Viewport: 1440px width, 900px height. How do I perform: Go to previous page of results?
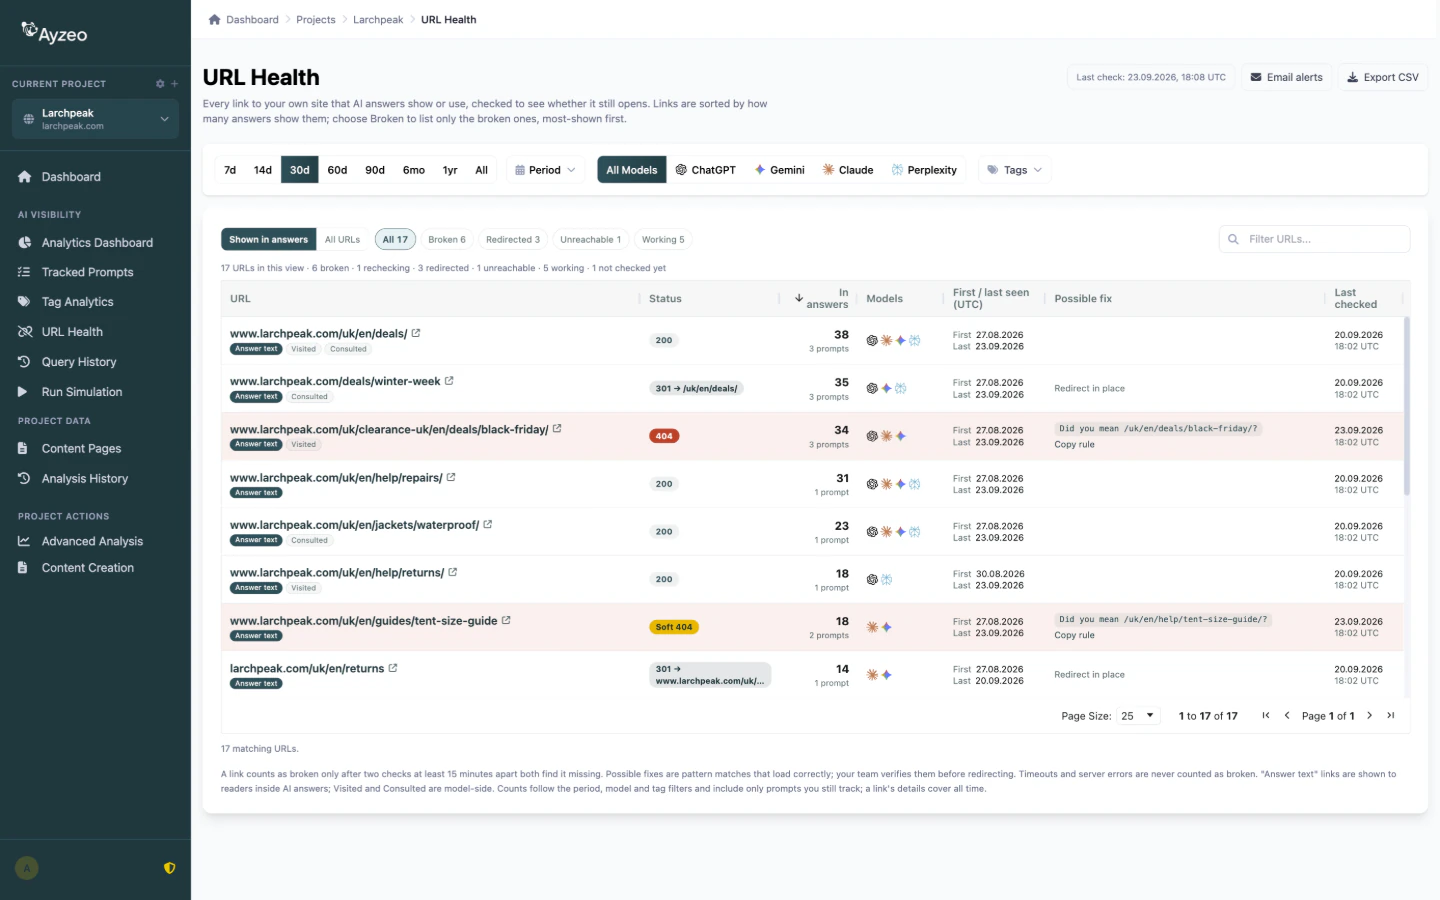tap(1287, 715)
